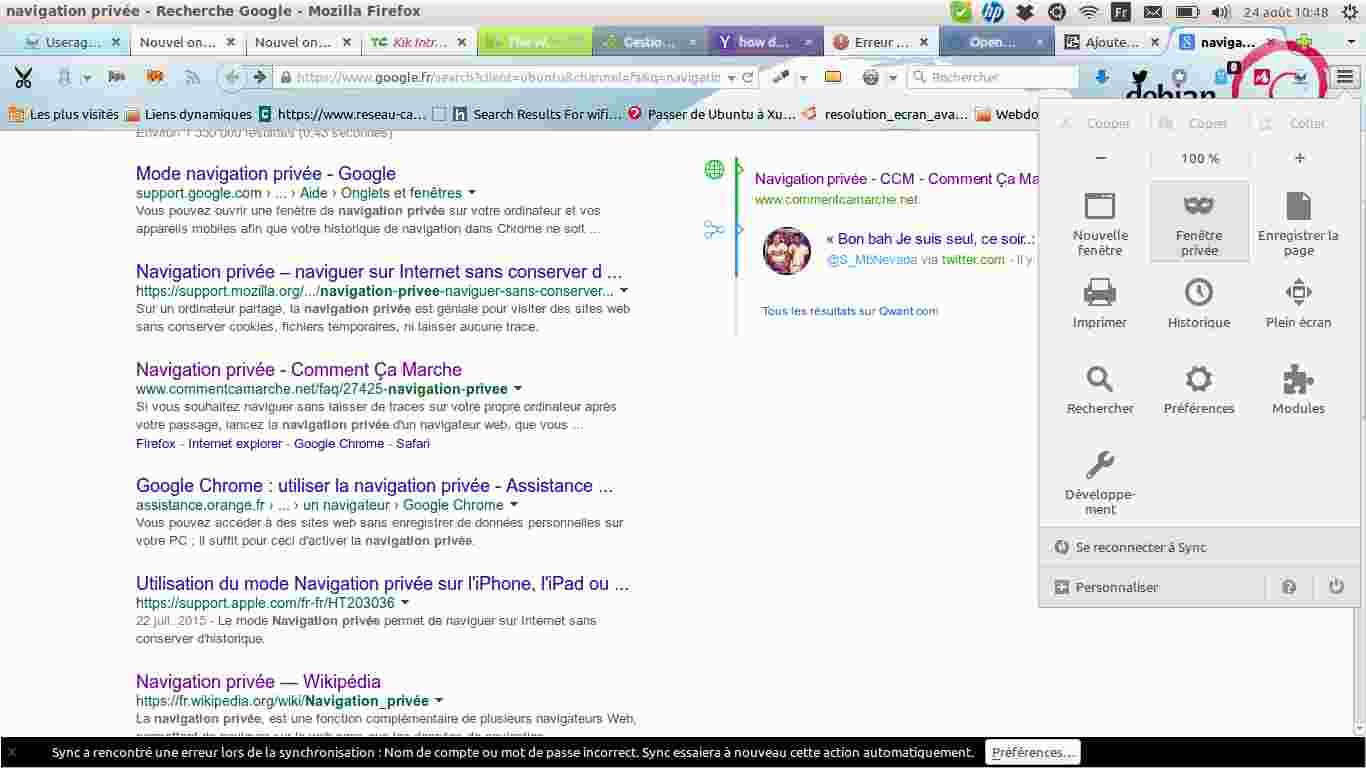Open 'Les plus visités' bookmarks folder
The image size is (1366, 768).
[x=63, y=114]
